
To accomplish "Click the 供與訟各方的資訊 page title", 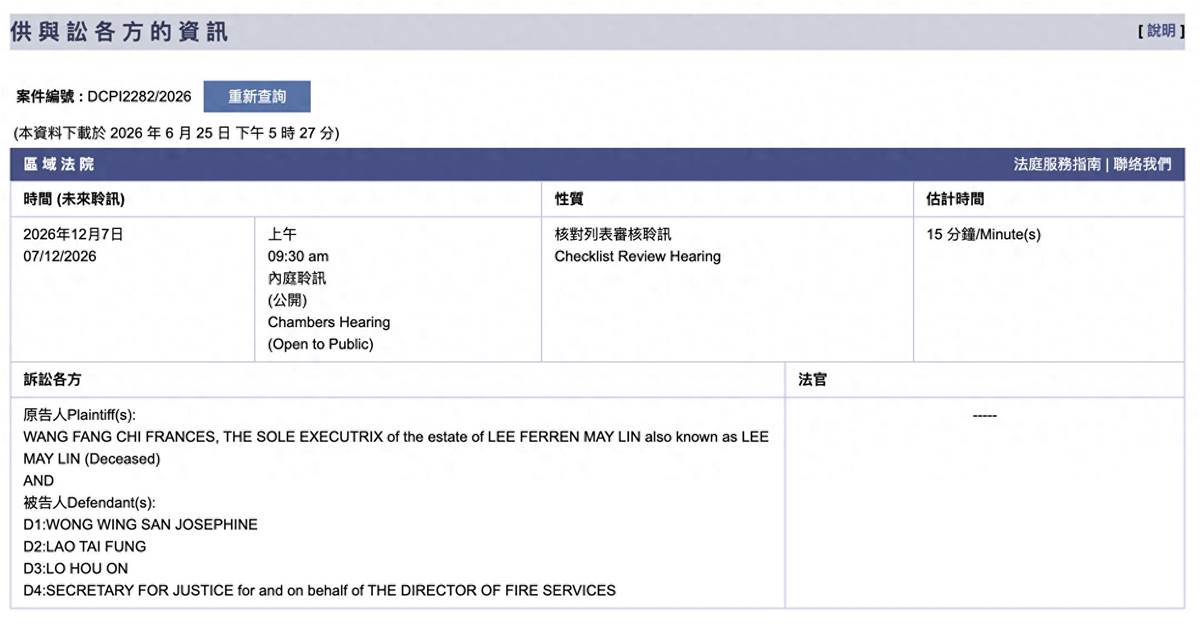I will coord(119,32).
